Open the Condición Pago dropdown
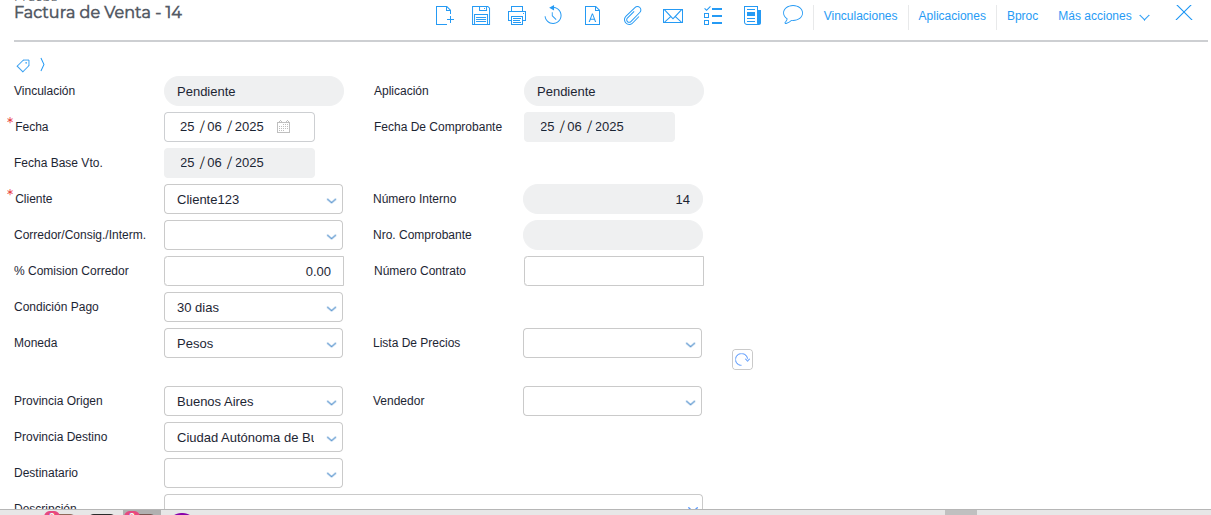The image size is (1211, 515). click(x=253, y=307)
